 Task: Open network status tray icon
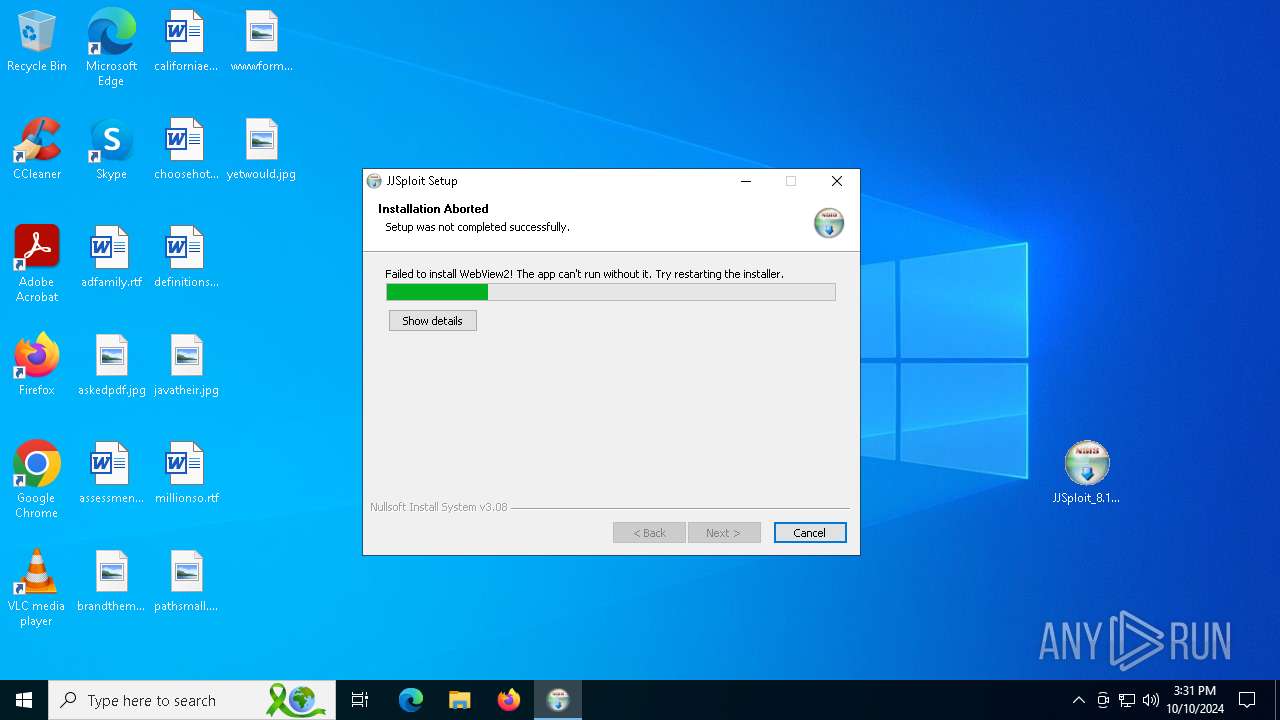[1127, 700]
